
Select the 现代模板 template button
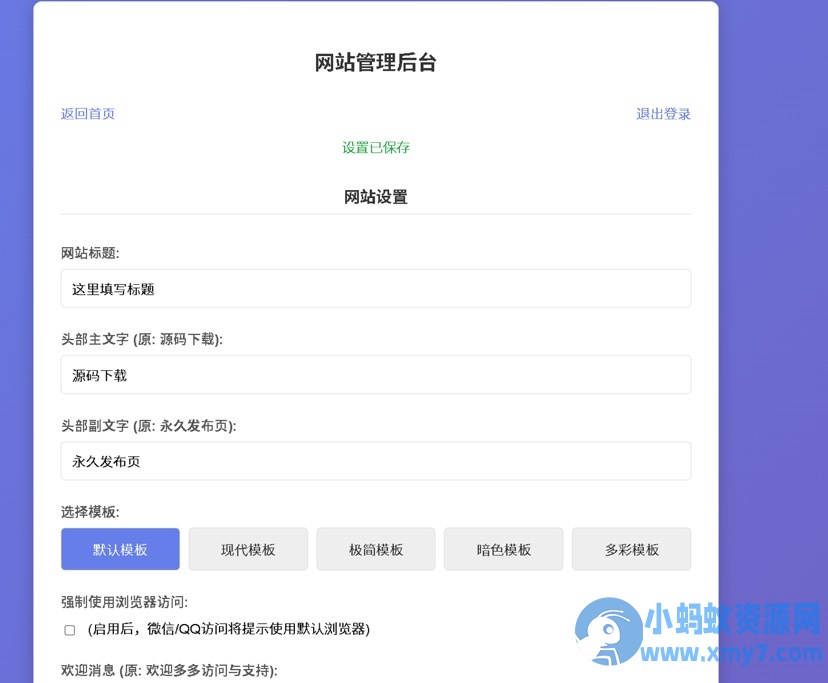248,549
